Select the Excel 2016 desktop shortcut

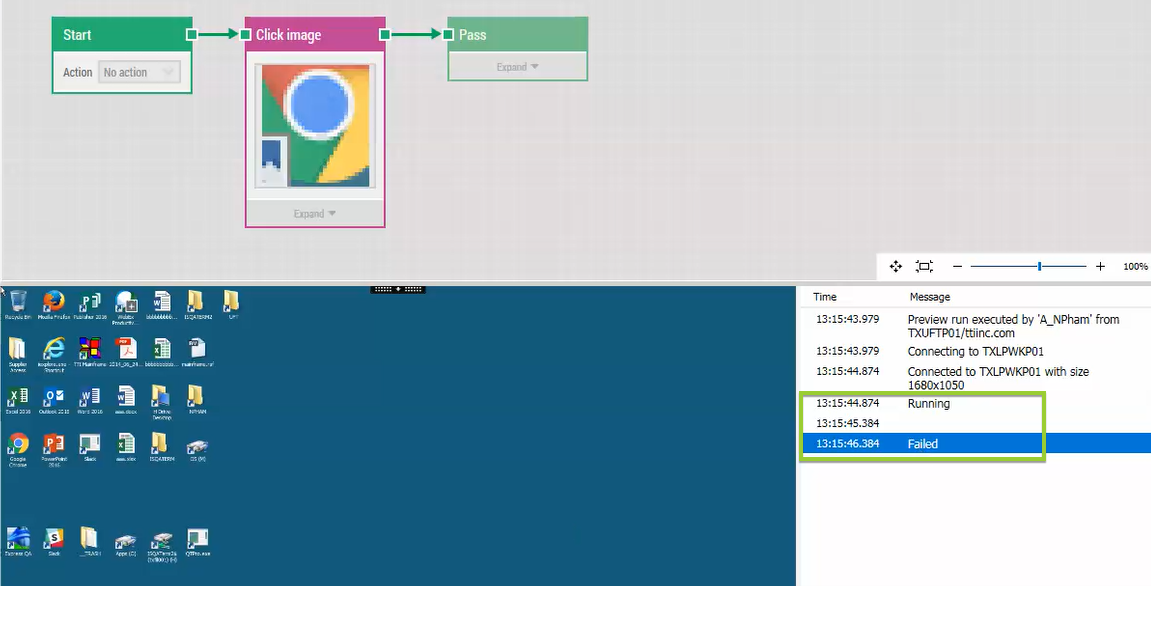point(18,401)
